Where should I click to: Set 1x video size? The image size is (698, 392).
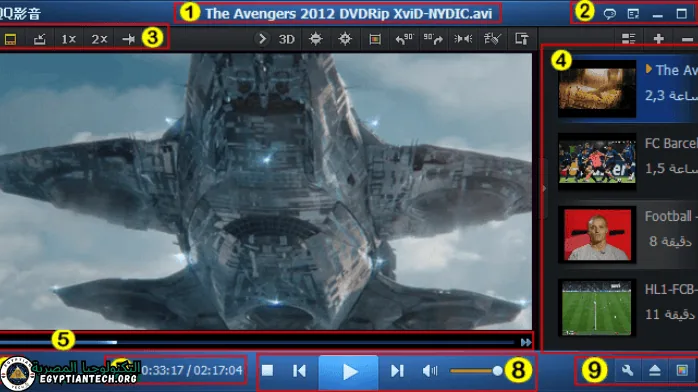[x=68, y=39]
